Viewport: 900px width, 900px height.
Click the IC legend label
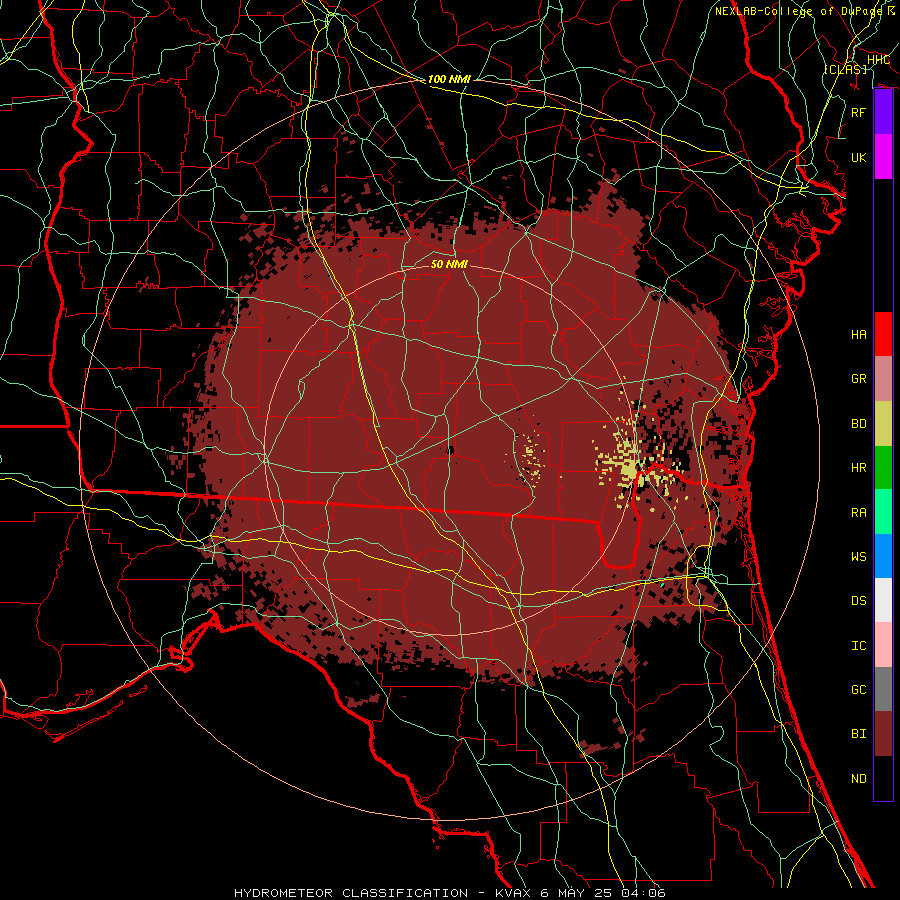(859, 646)
